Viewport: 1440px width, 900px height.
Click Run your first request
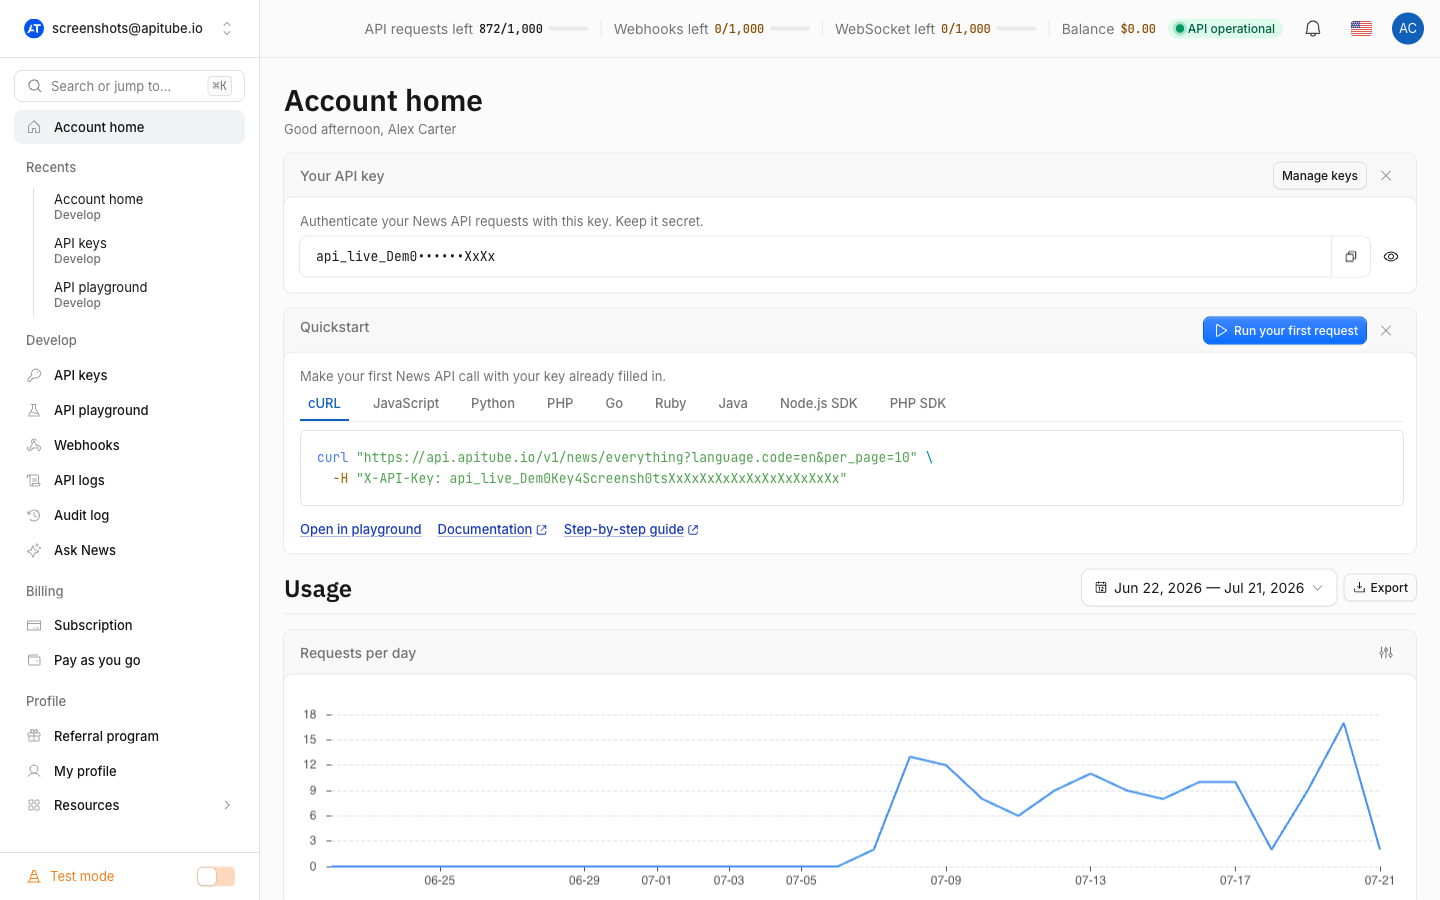tap(1285, 331)
